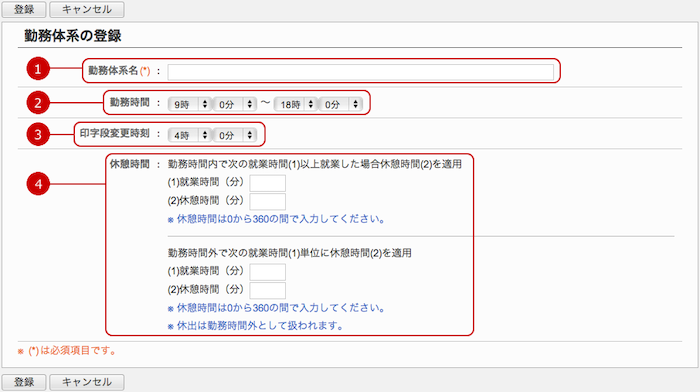Viewport: 700px width, 392px height.
Task: Click the 勤務時間外で次の就業時間 description text
Action: 290,253
